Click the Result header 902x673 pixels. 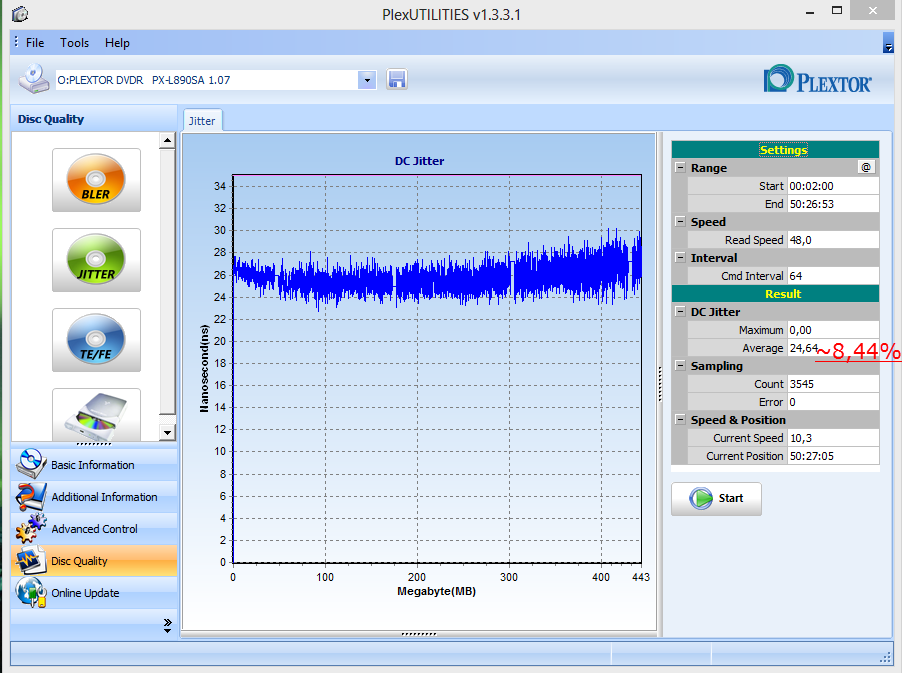click(775, 293)
